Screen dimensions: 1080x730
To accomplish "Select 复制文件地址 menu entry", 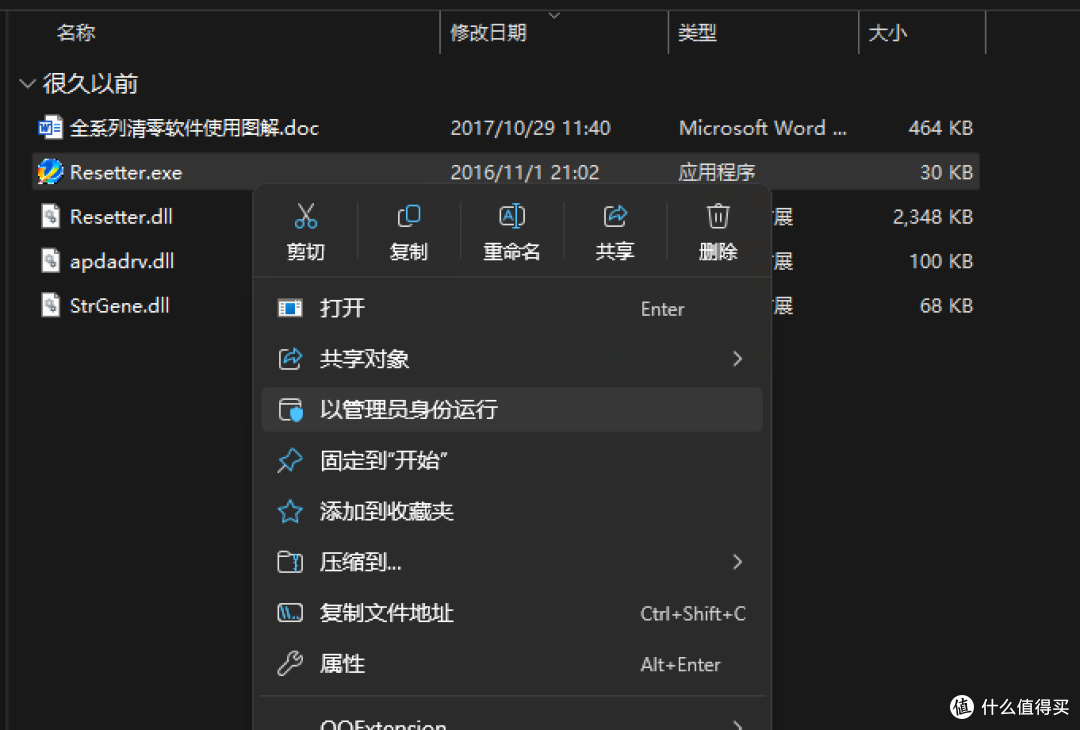I will coord(512,613).
